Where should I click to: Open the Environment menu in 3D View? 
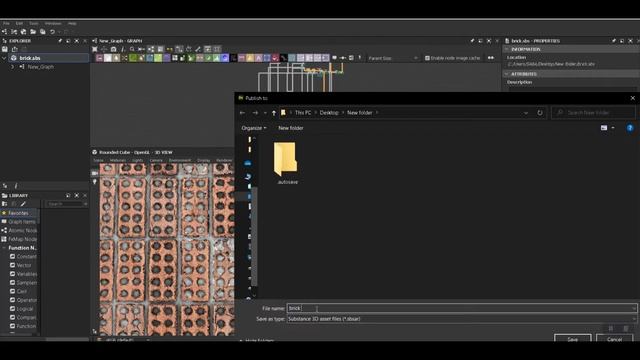tap(180, 160)
